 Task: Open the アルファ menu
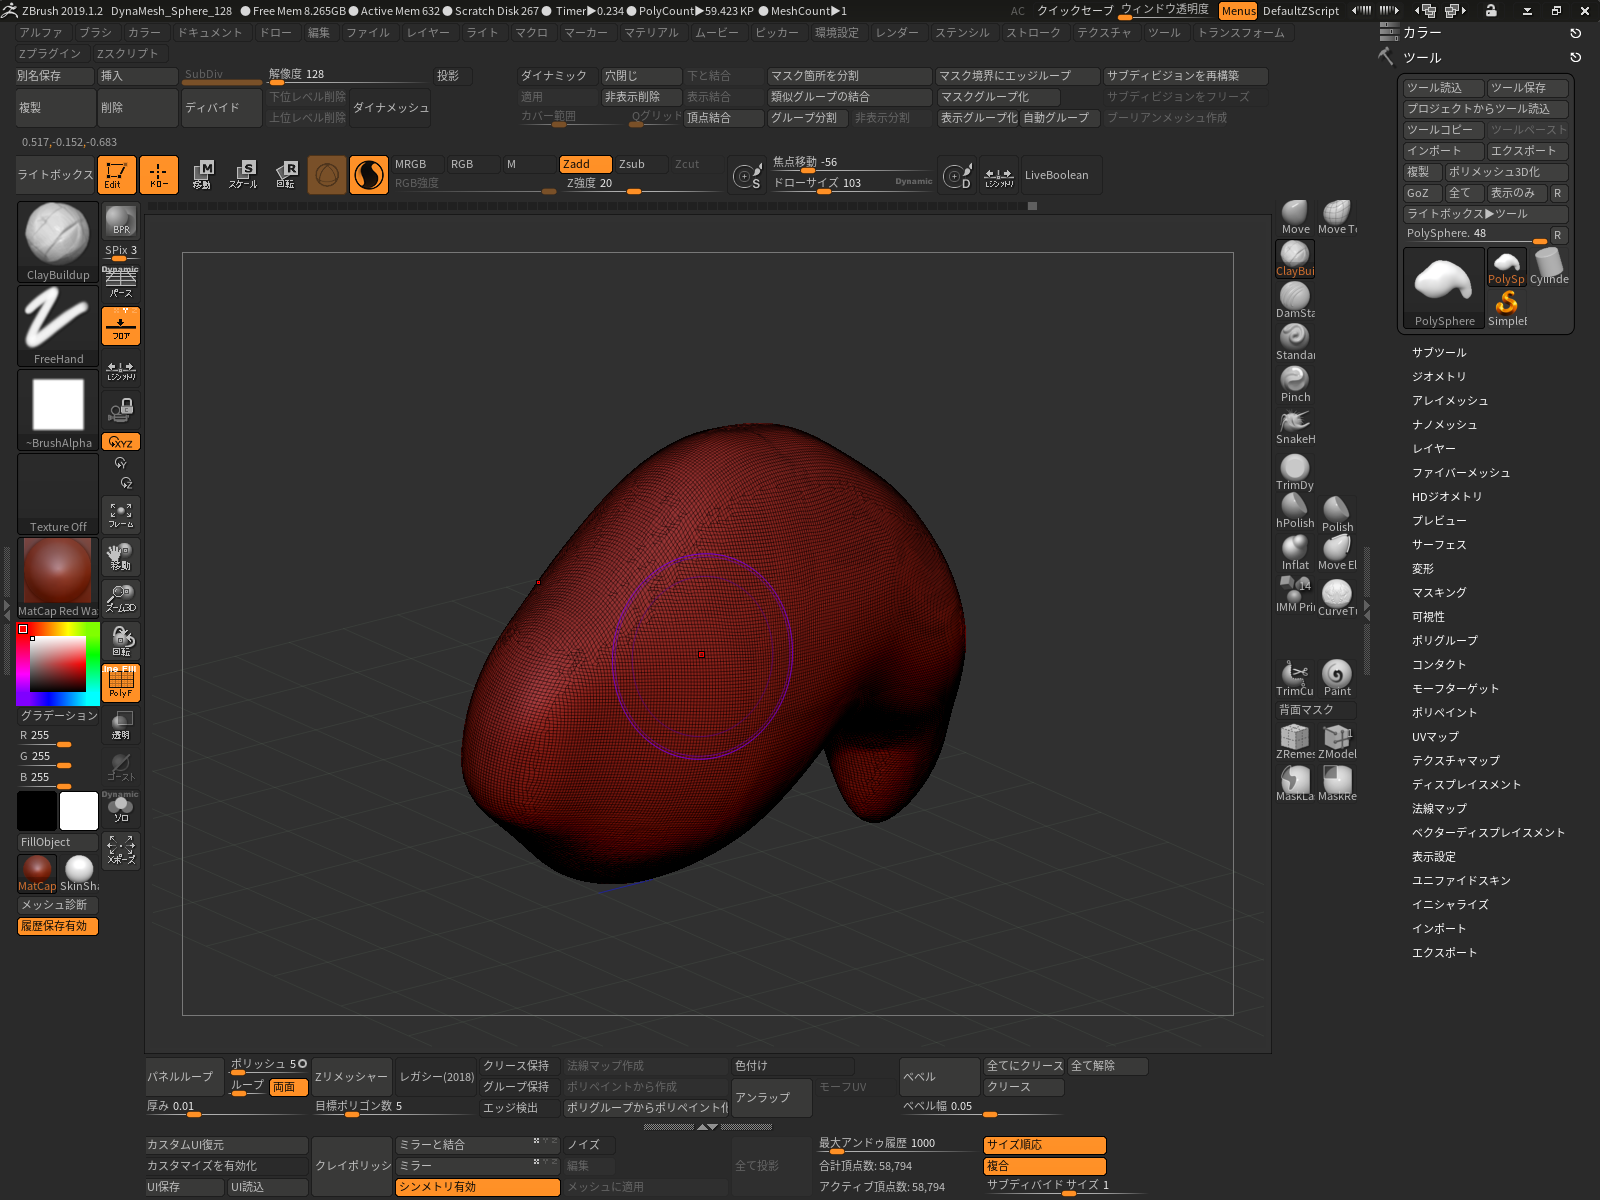tap(41, 33)
